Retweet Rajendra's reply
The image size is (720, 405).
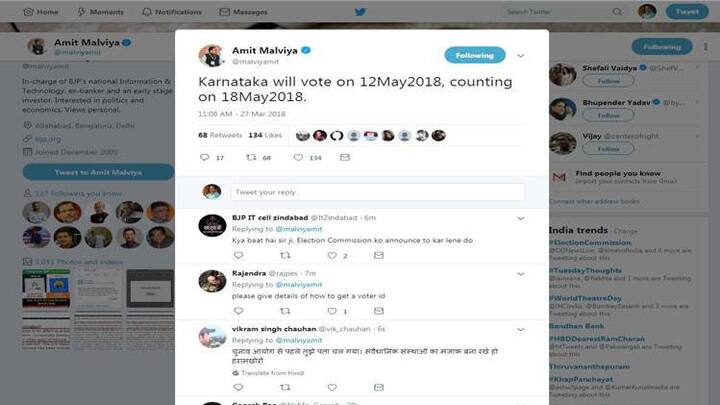tap(285, 311)
